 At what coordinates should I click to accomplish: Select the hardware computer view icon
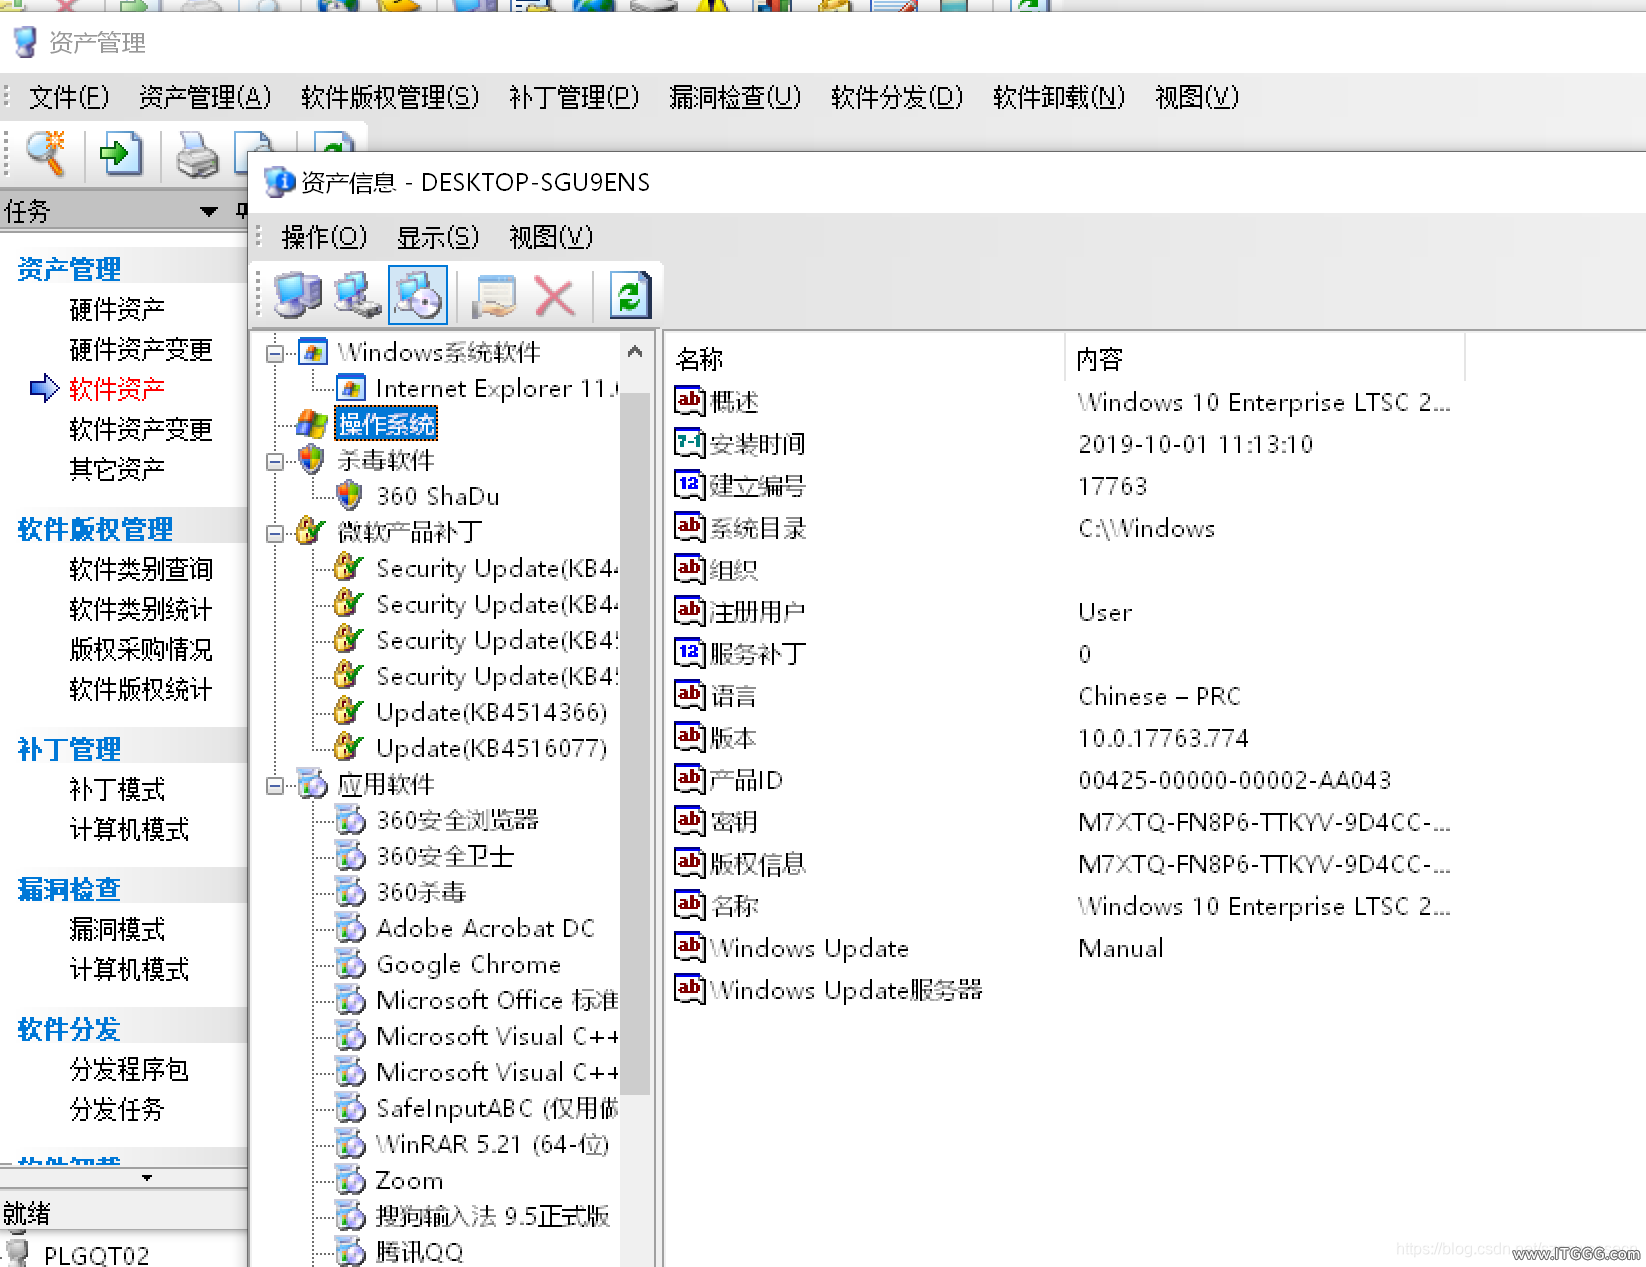[297, 296]
